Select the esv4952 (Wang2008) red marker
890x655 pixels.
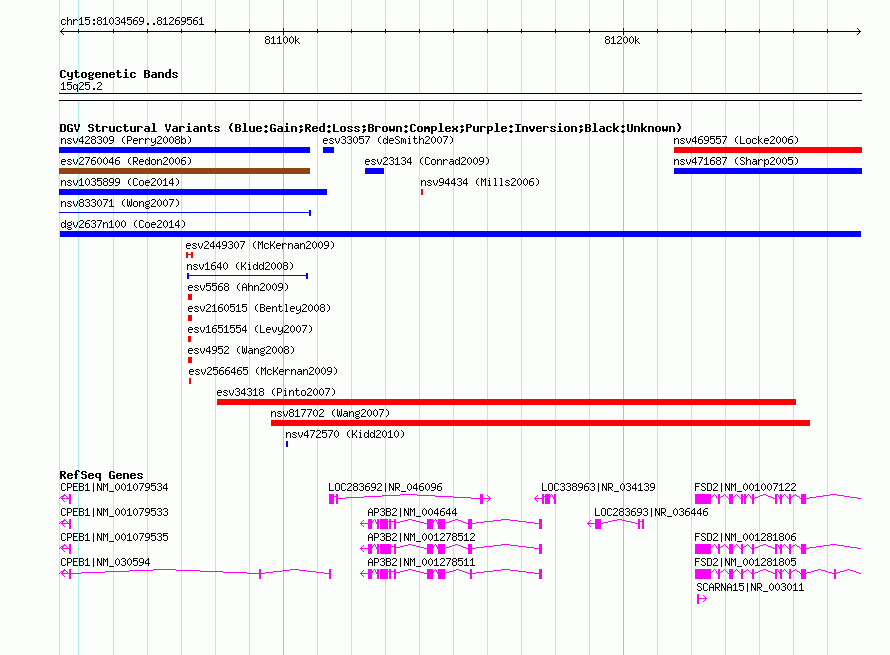point(190,360)
